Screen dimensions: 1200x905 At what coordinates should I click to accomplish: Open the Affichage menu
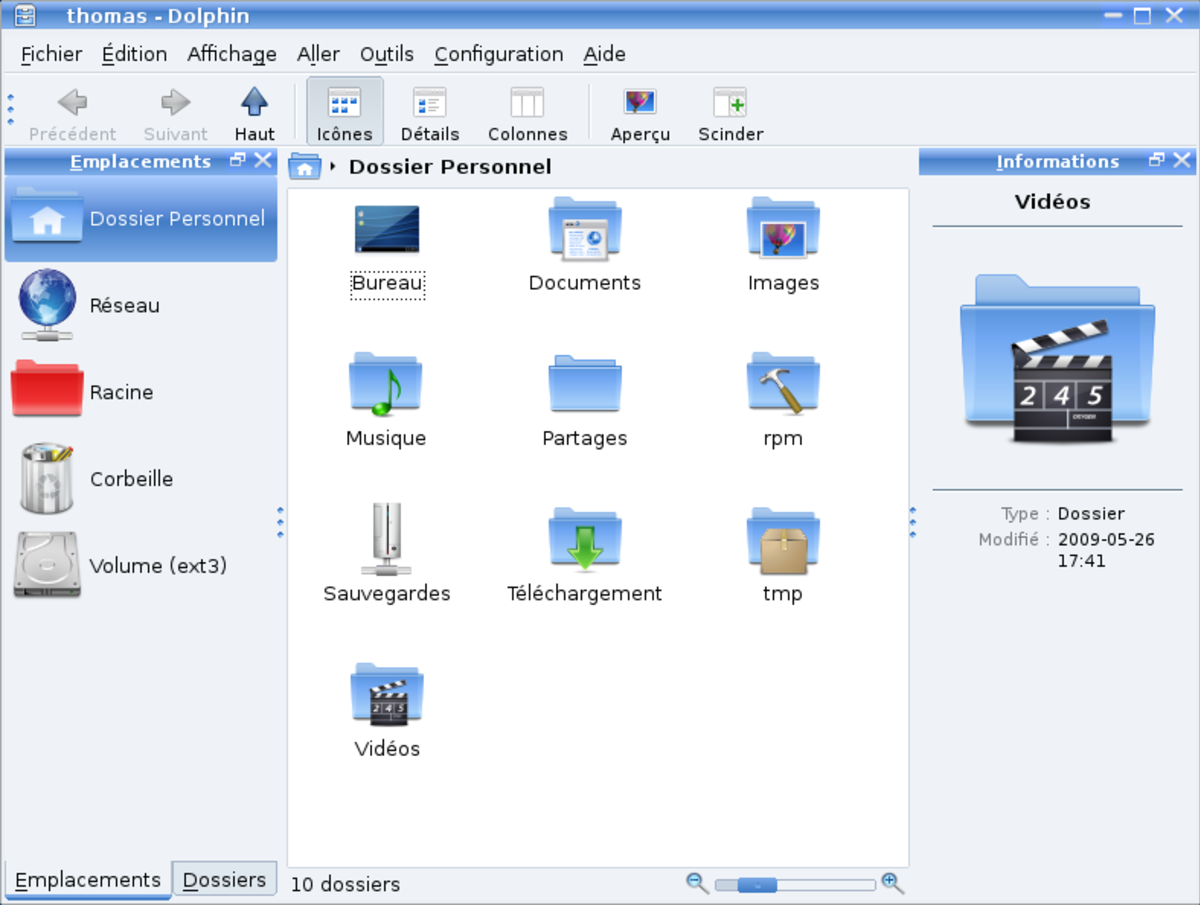(232, 54)
